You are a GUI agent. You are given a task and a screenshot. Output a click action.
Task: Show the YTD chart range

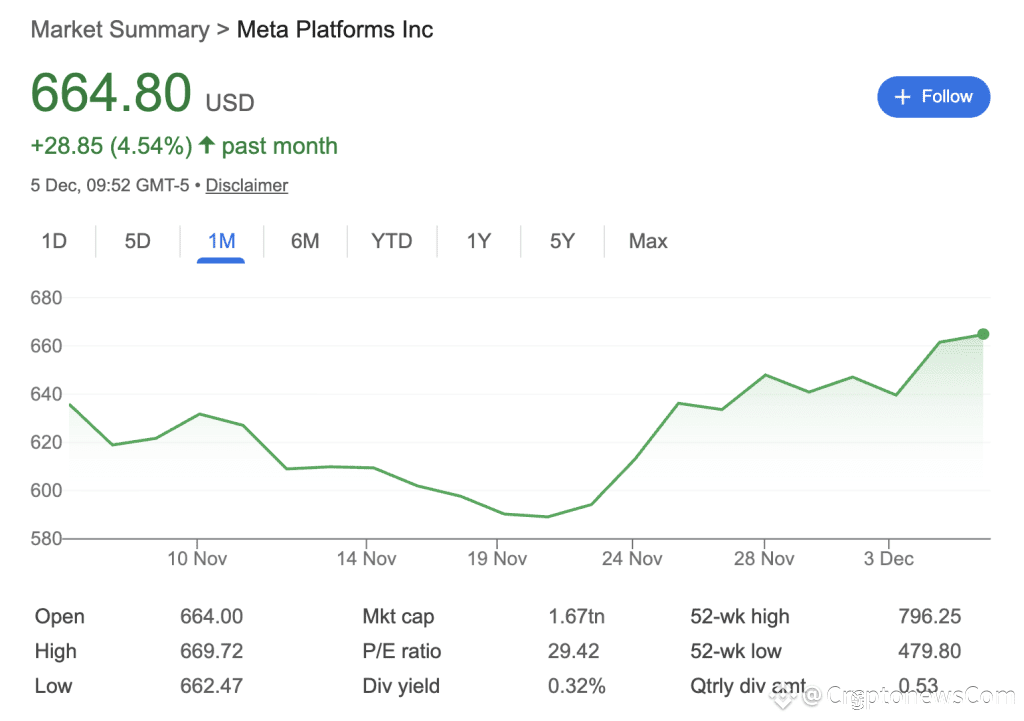(391, 241)
